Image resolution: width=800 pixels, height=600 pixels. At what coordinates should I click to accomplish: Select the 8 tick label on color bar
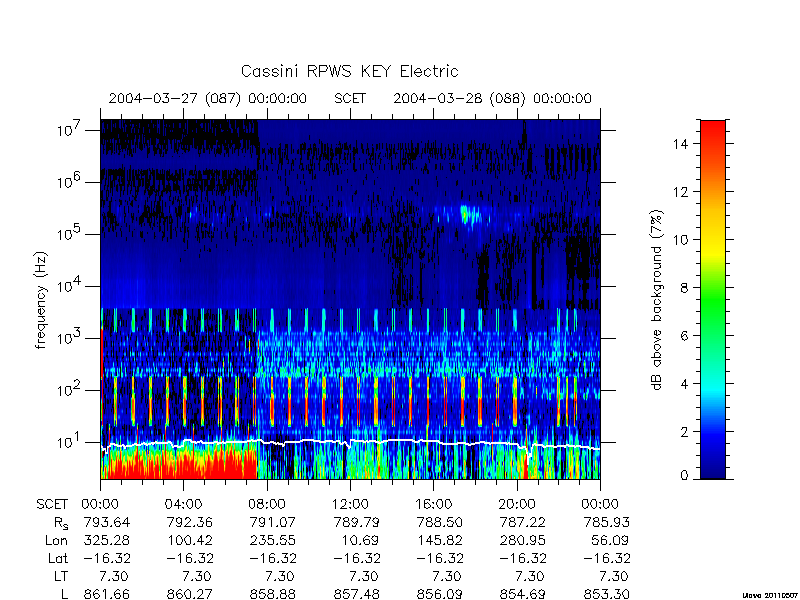click(684, 288)
